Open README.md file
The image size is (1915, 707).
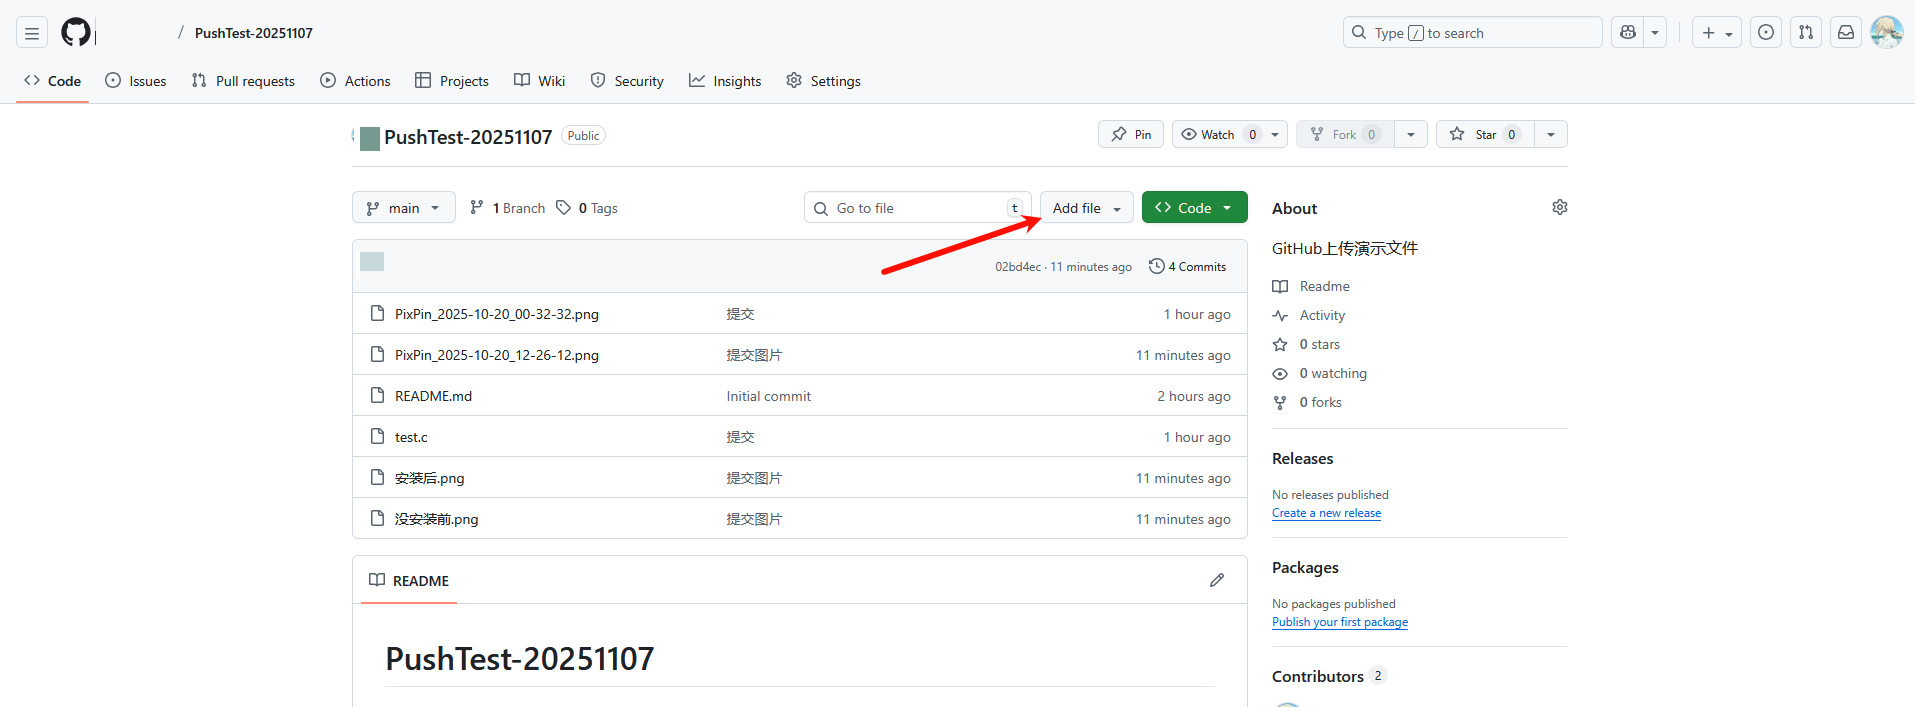[433, 396]
